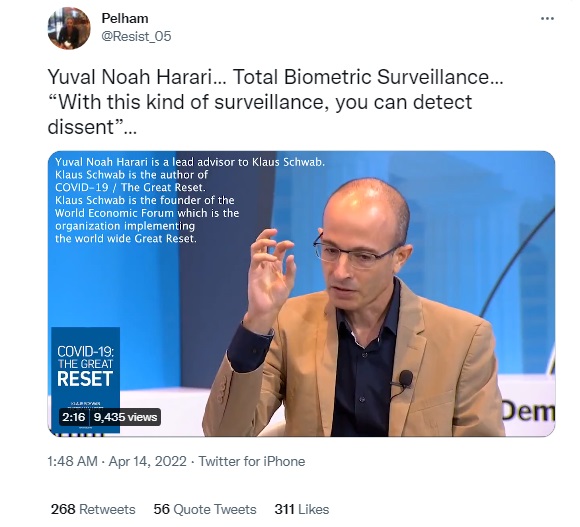The image size is (580, 527).
Task: Open Pelham's profile picture
Action: point(69,28)
